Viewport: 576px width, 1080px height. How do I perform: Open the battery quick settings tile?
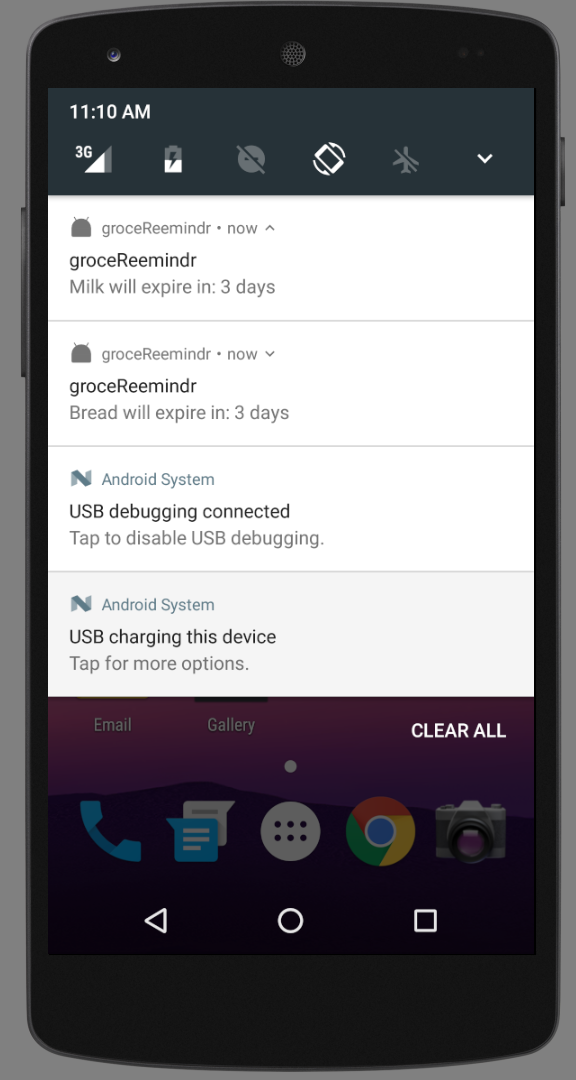pos(173,159)
